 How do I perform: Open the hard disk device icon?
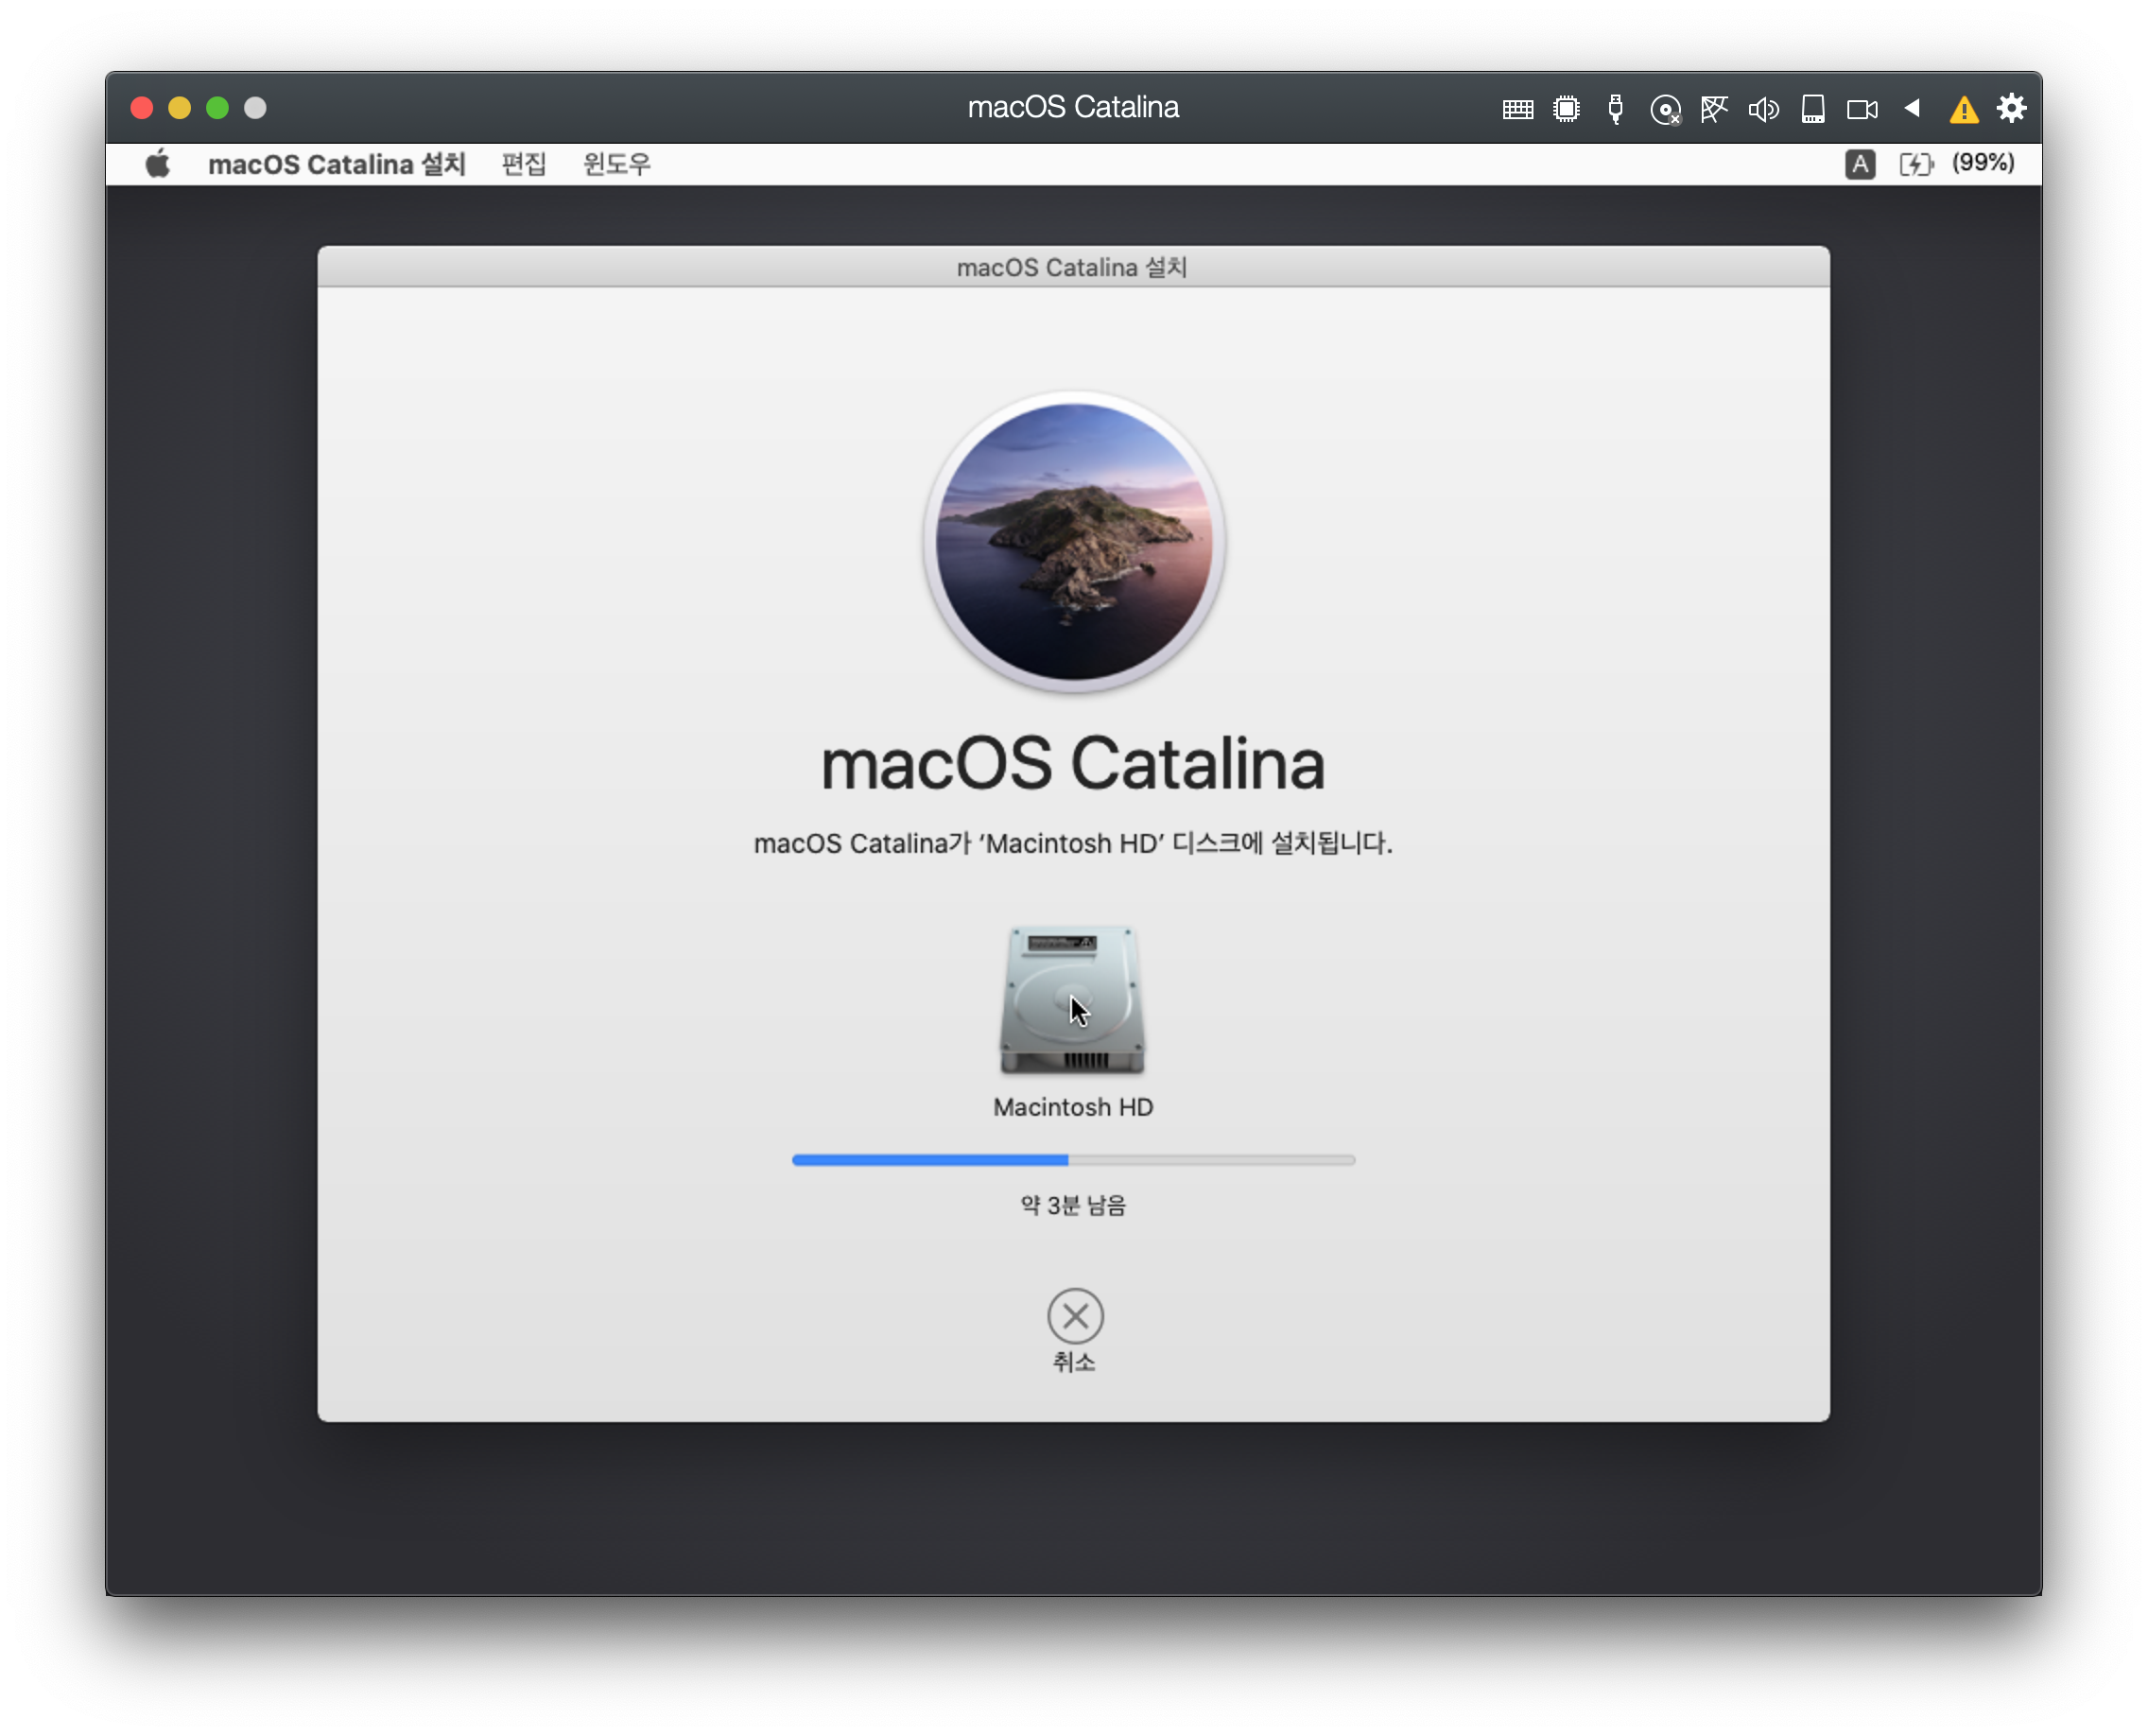(1813, 109)
